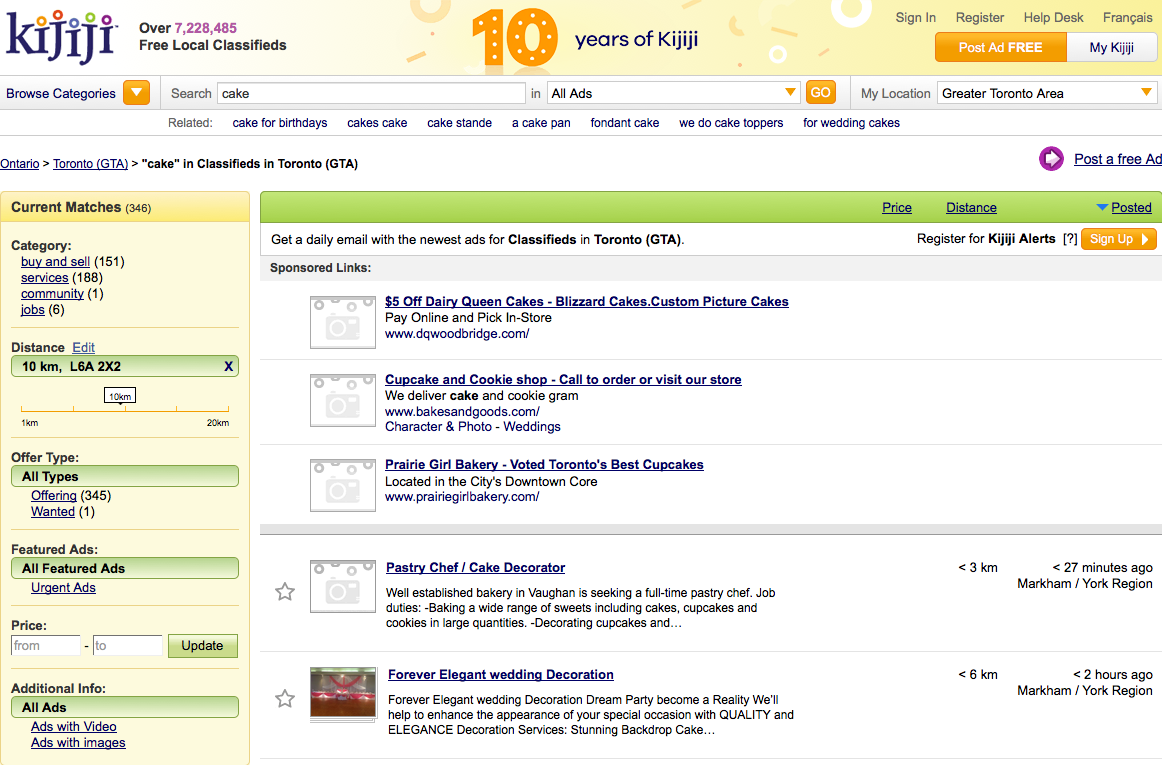1162x765 pixels.
Task: Select related search cakes cake
Action: (376, 123)
